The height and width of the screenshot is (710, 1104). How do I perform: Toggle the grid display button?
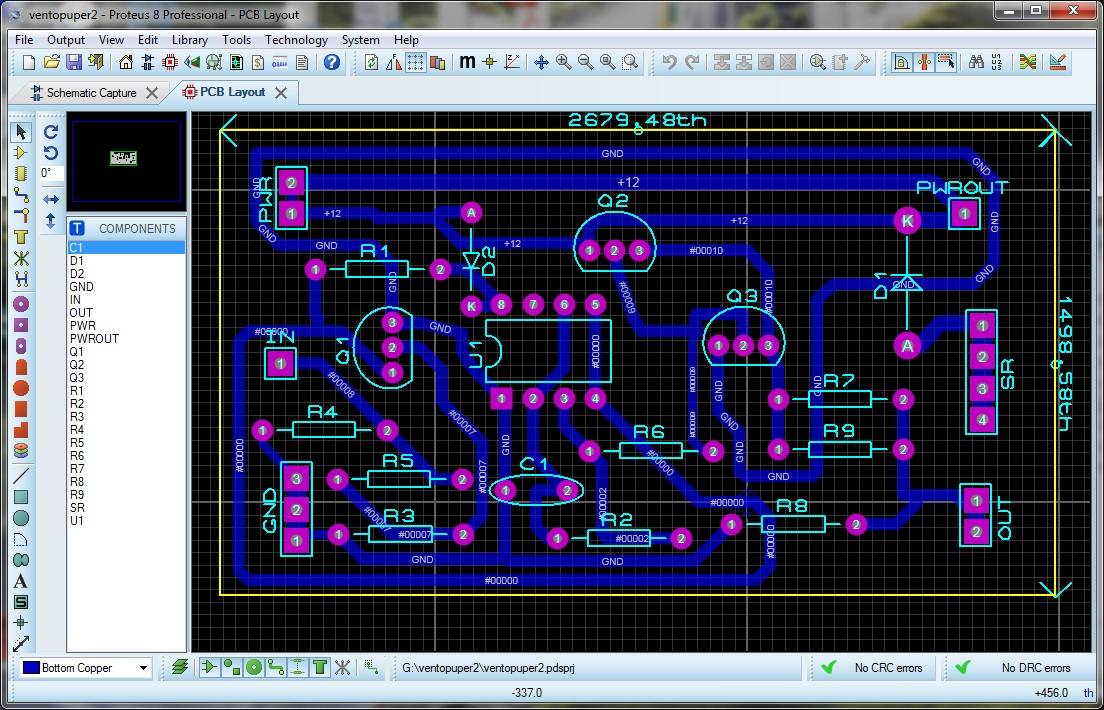coord(415,62)
